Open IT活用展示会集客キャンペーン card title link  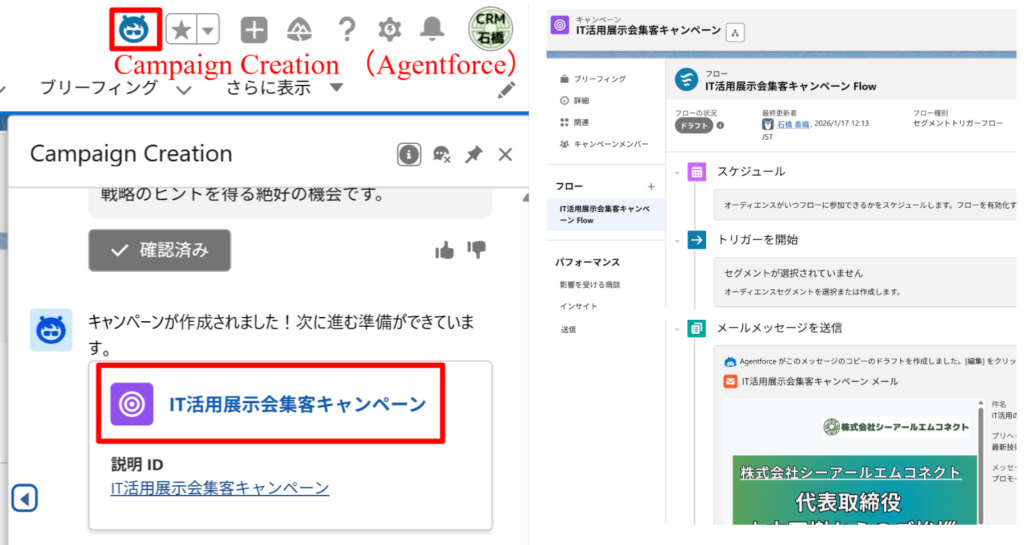click(298, 405)
